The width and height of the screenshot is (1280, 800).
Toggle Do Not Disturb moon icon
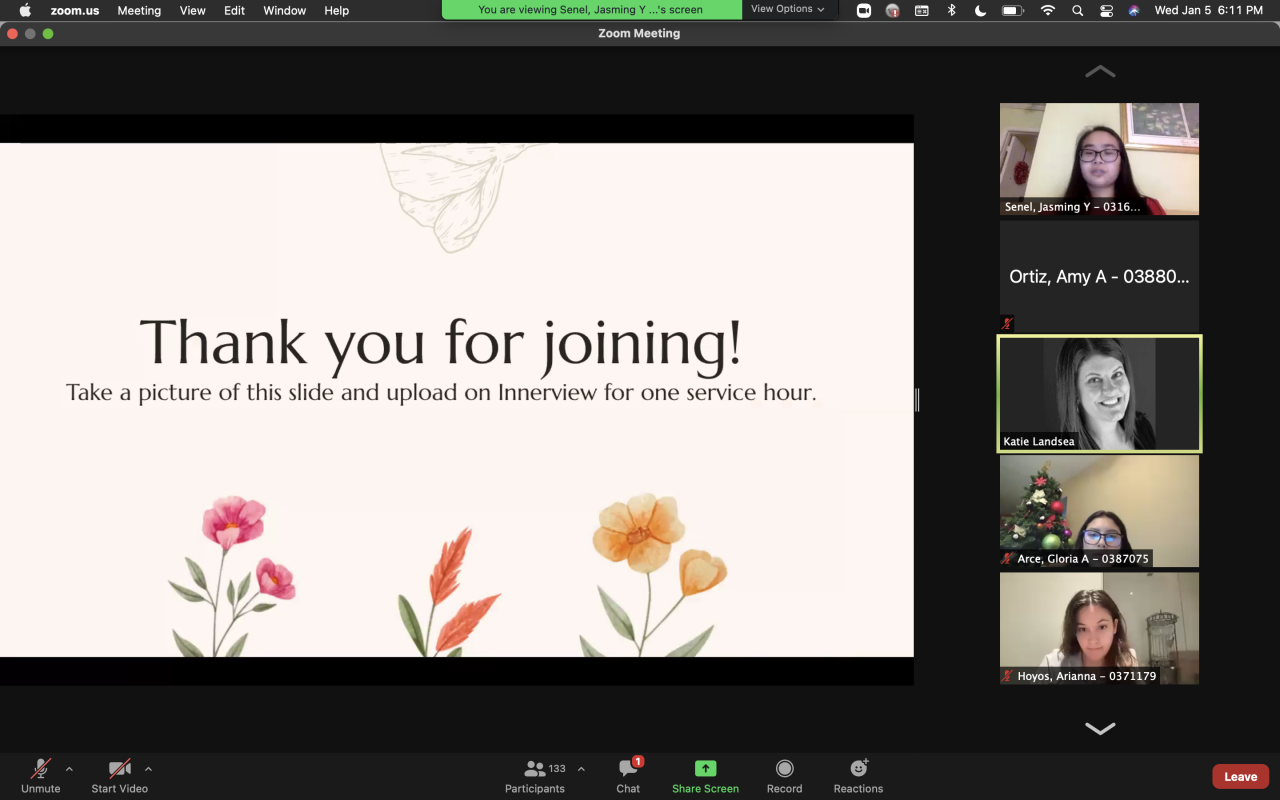pos(980,11)
